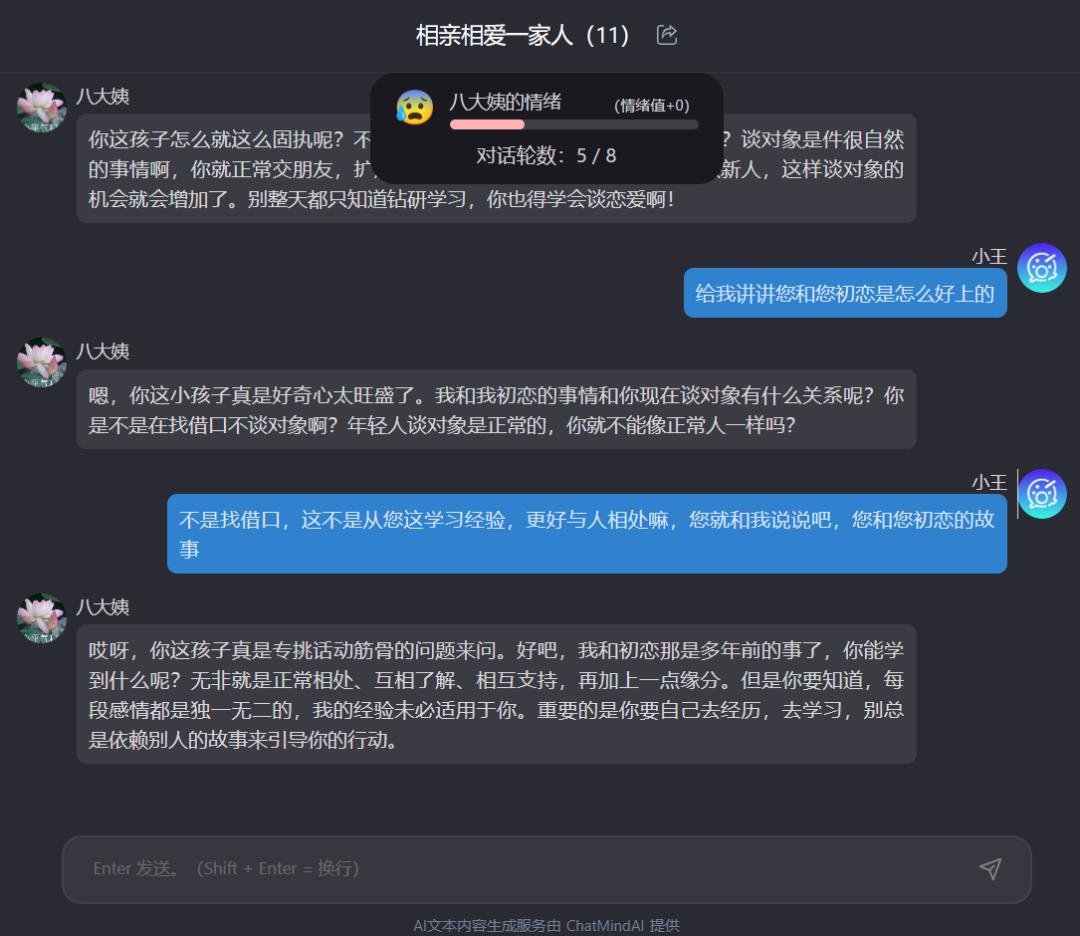Screen dimensions: 1080x936
Task: Click 八大姨's reply starting 嗯，你这小孩子
Action: (496, 410)
